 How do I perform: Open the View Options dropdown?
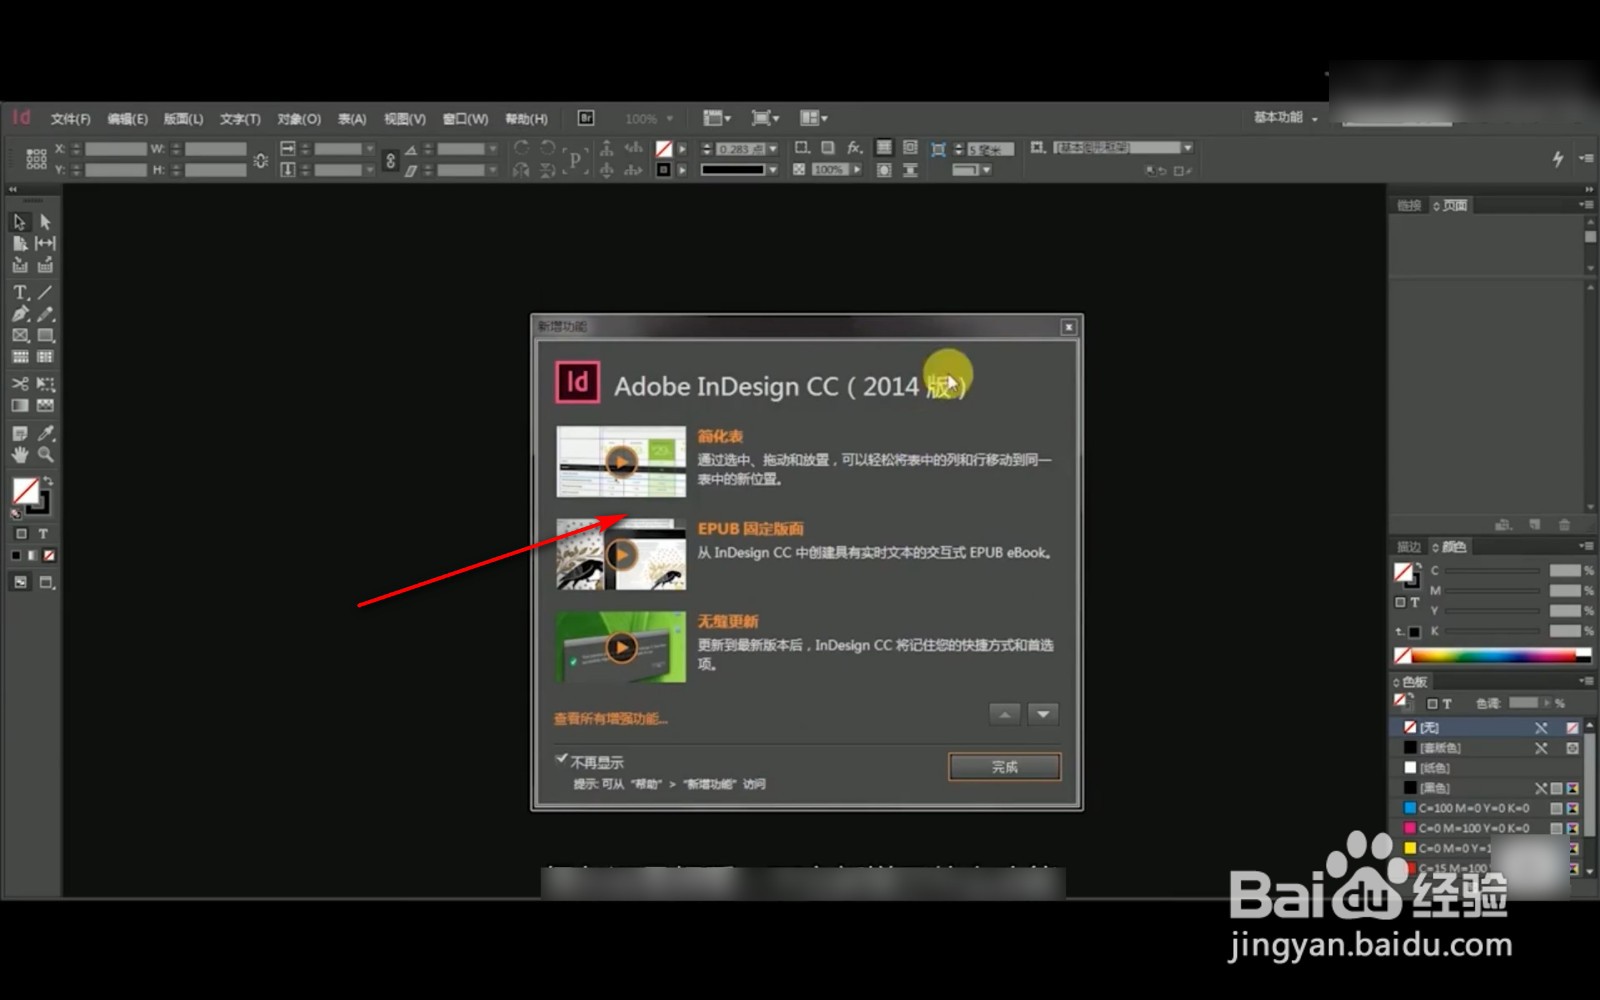click(x=717, y=118)
